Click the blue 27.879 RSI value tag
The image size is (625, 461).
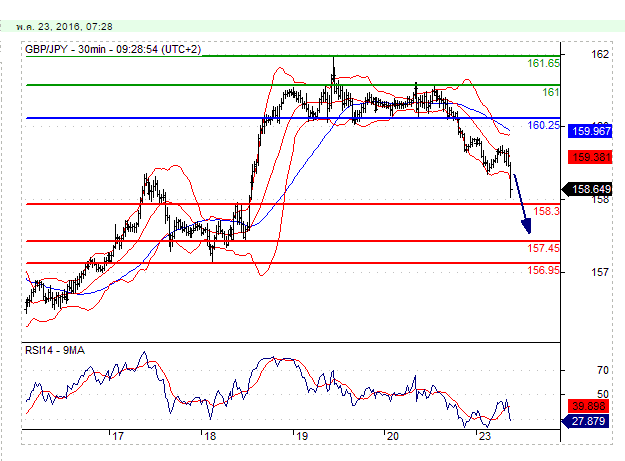(591, 422)
